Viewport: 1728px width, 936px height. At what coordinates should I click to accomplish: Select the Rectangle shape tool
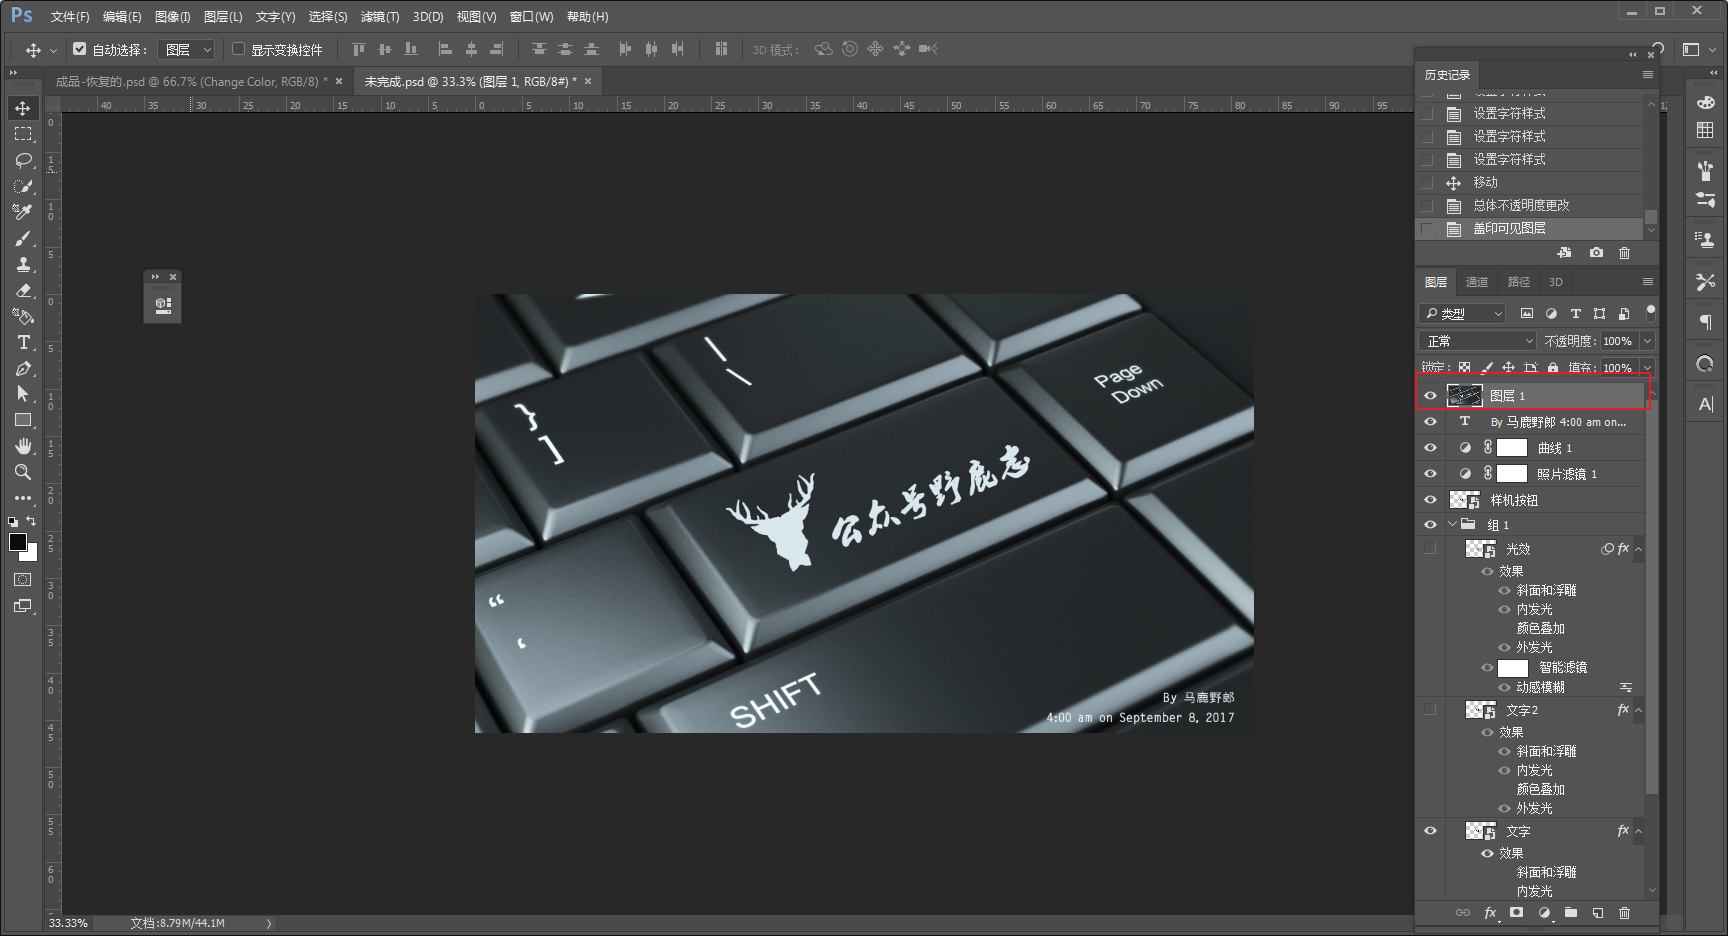point(22,420)
